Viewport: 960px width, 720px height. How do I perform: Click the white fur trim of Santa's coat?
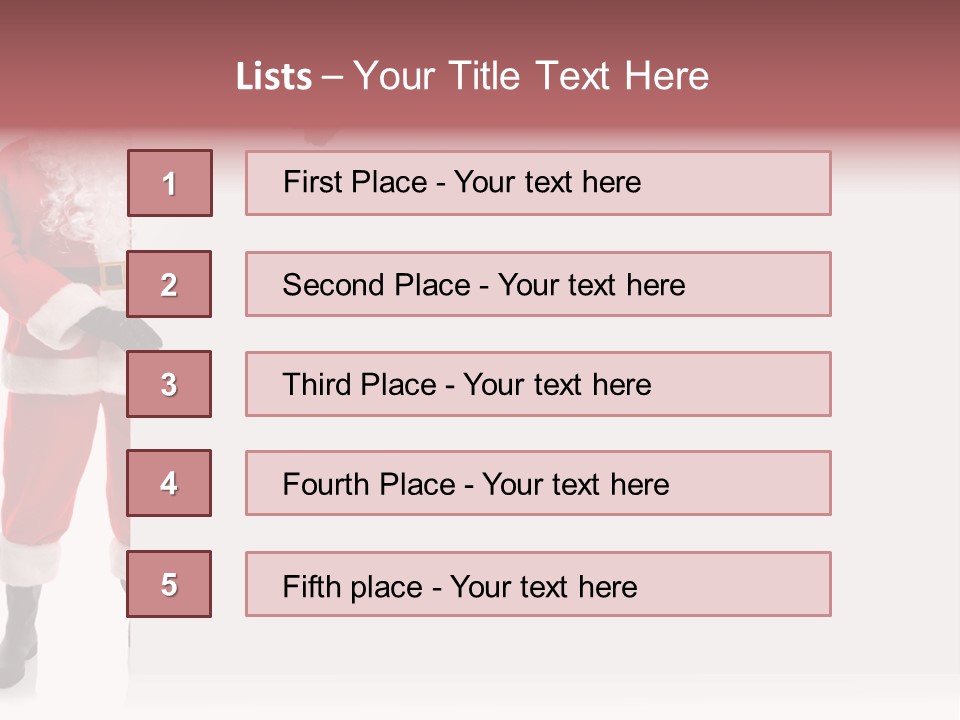60,372
